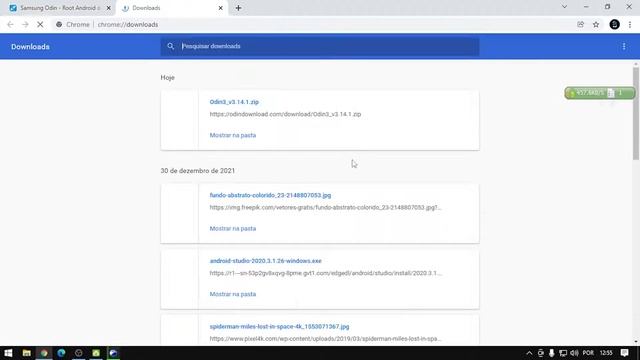
Task: Go back to previous page
Action: click(10, 24)
